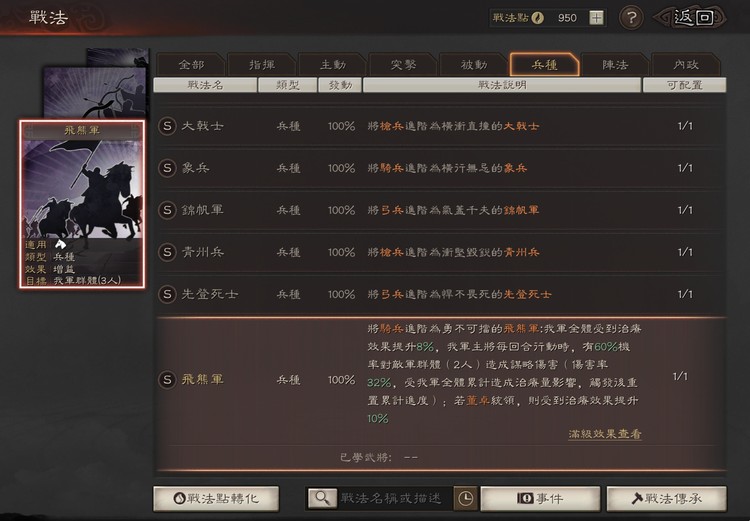Click the 可配置 column header
The image size is (750, 521).
coord(684,85)
